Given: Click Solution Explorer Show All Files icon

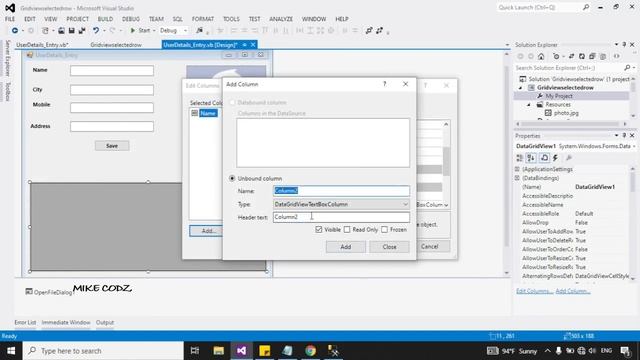Looking at the screenshot, I should click(x=603, y=56).
